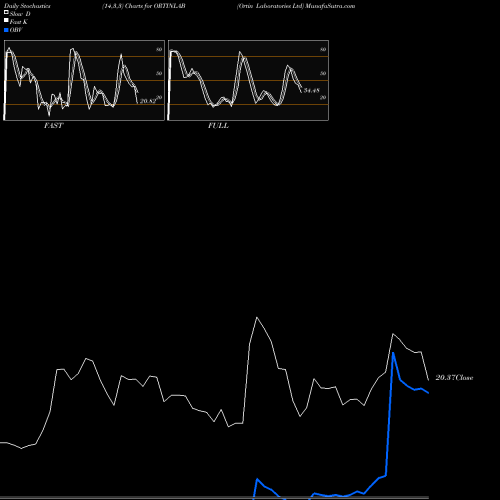Click the 20.82 value in FAST chart

click(148, 101)
